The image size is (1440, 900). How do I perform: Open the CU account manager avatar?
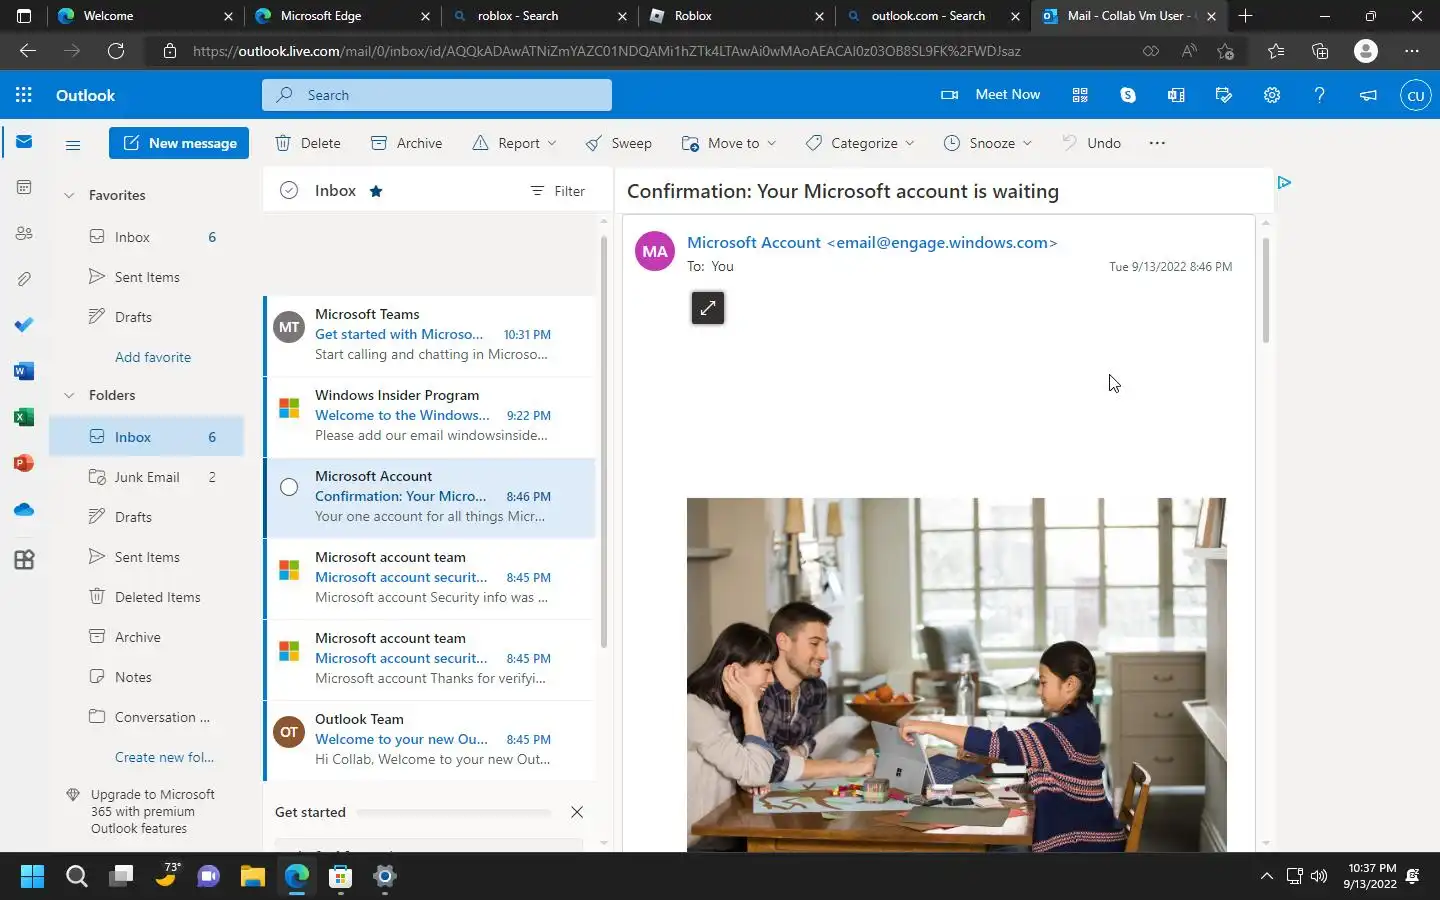click(1415, 96)
